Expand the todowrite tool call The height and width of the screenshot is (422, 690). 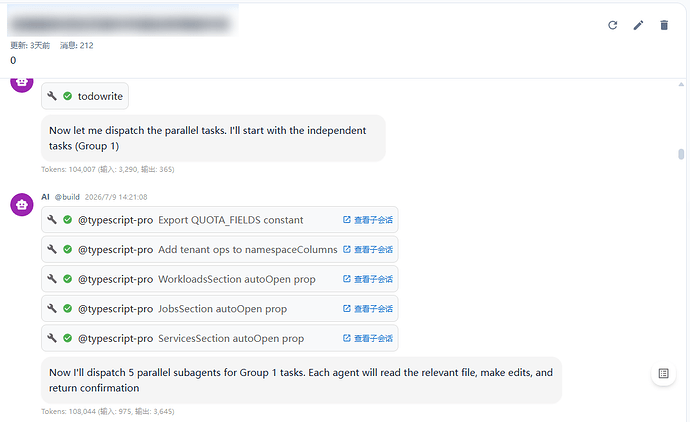(x=85, y=96)
